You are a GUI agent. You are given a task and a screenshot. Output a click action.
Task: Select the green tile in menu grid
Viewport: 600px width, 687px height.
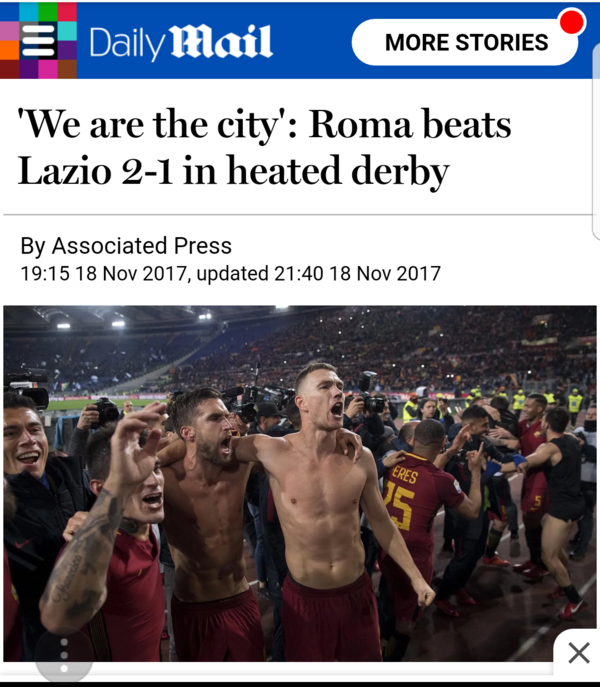click(48, 12)
